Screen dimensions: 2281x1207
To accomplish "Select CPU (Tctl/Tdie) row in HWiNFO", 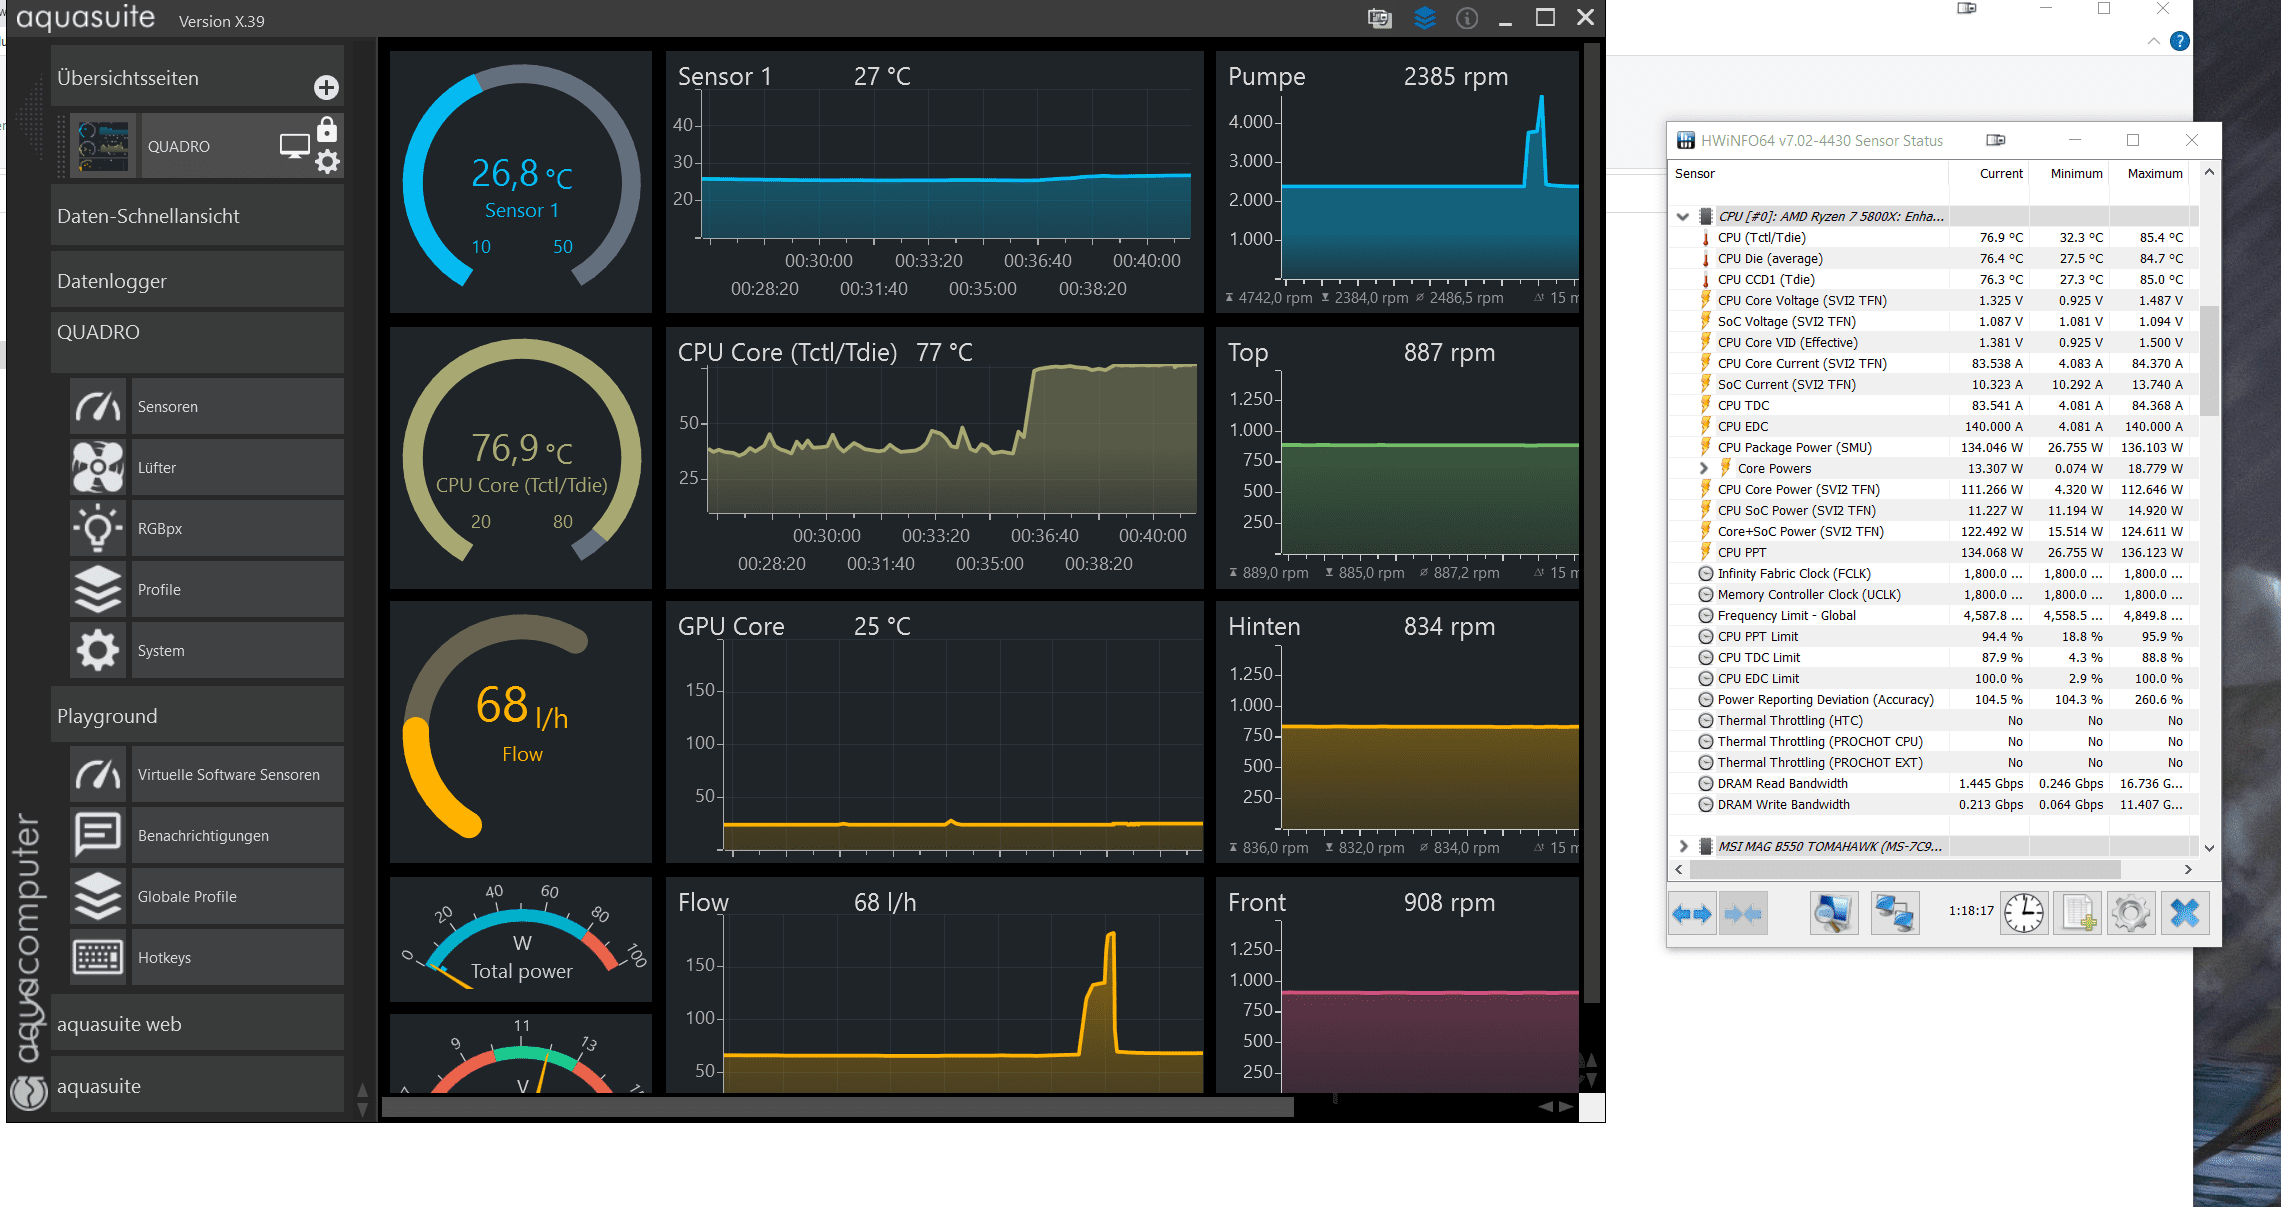I will click(1933, 238).
